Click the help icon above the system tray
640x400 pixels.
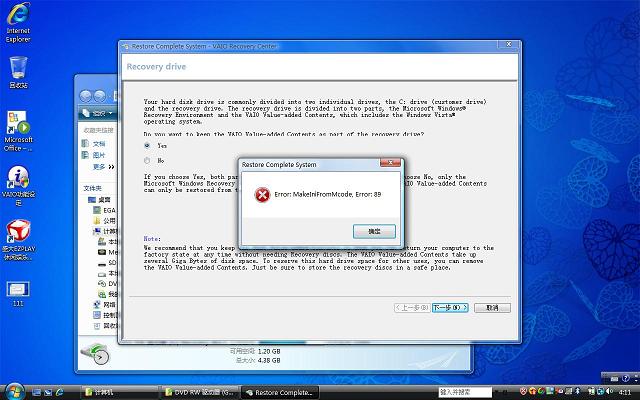click(x=625, y=379)
